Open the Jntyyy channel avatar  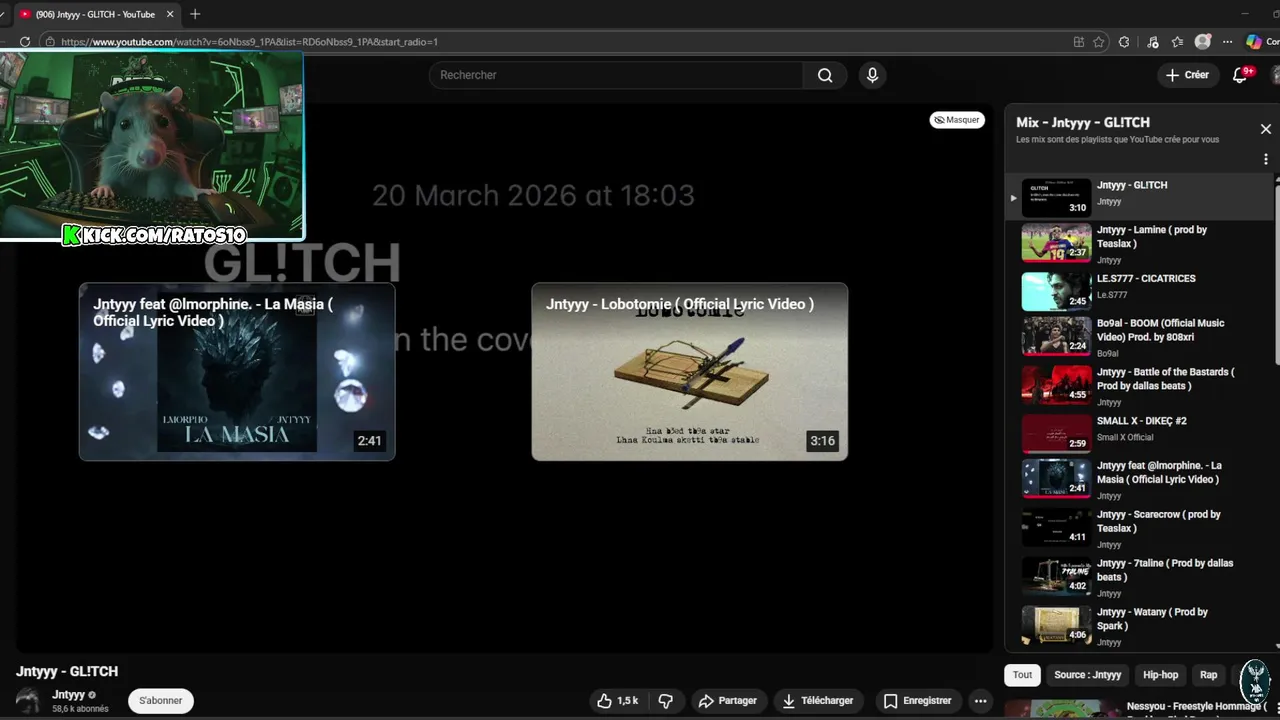pyautogui.click(x=28, y=700)
